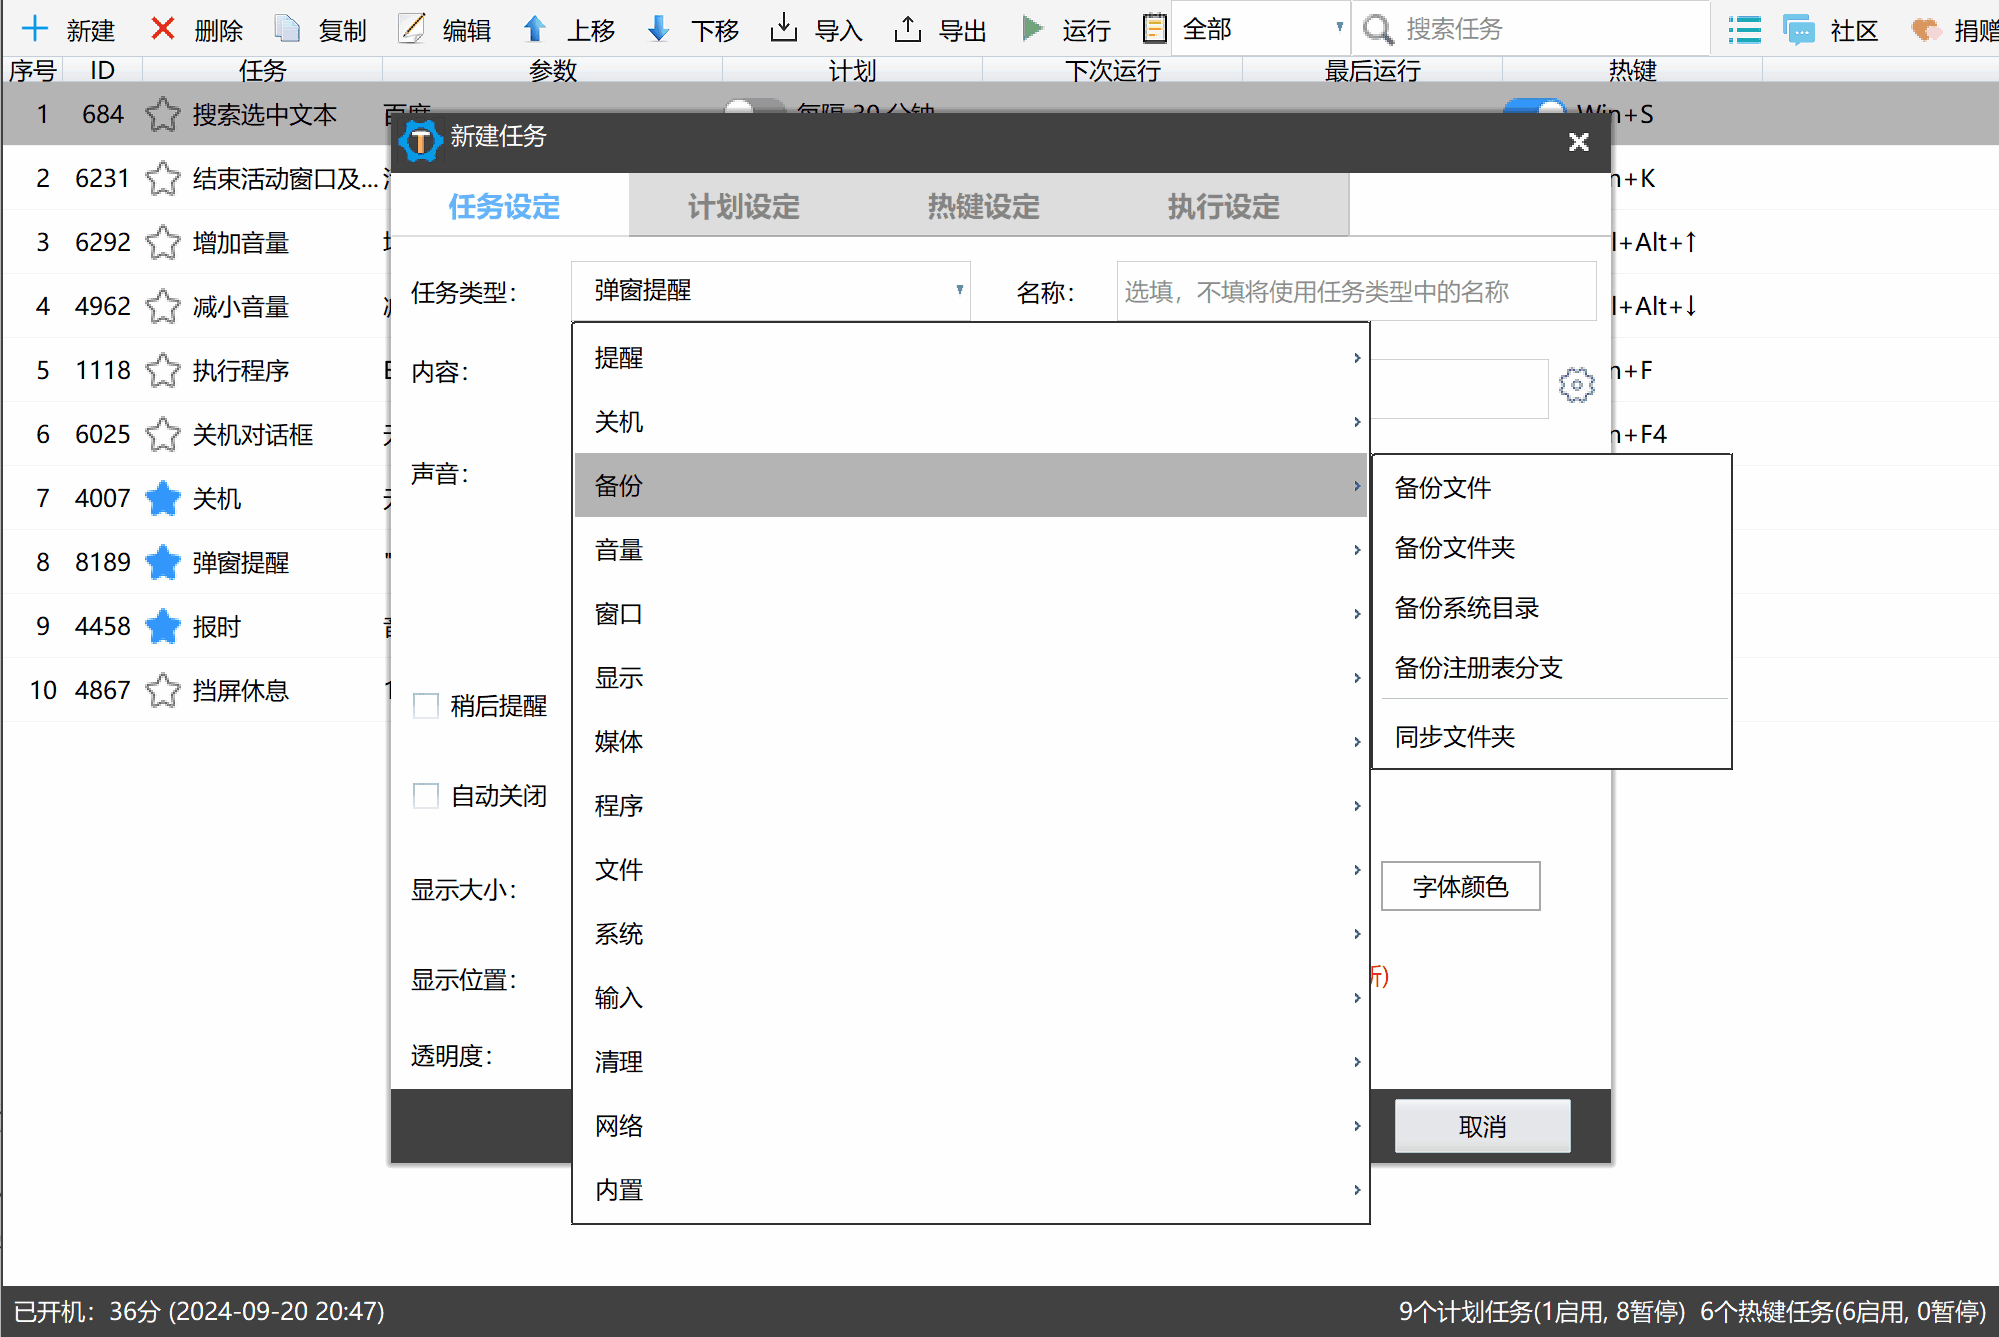This screenshot has width=1999, height=1337.
Task: Switch to the 计划设定 tab
Action: 743,207
